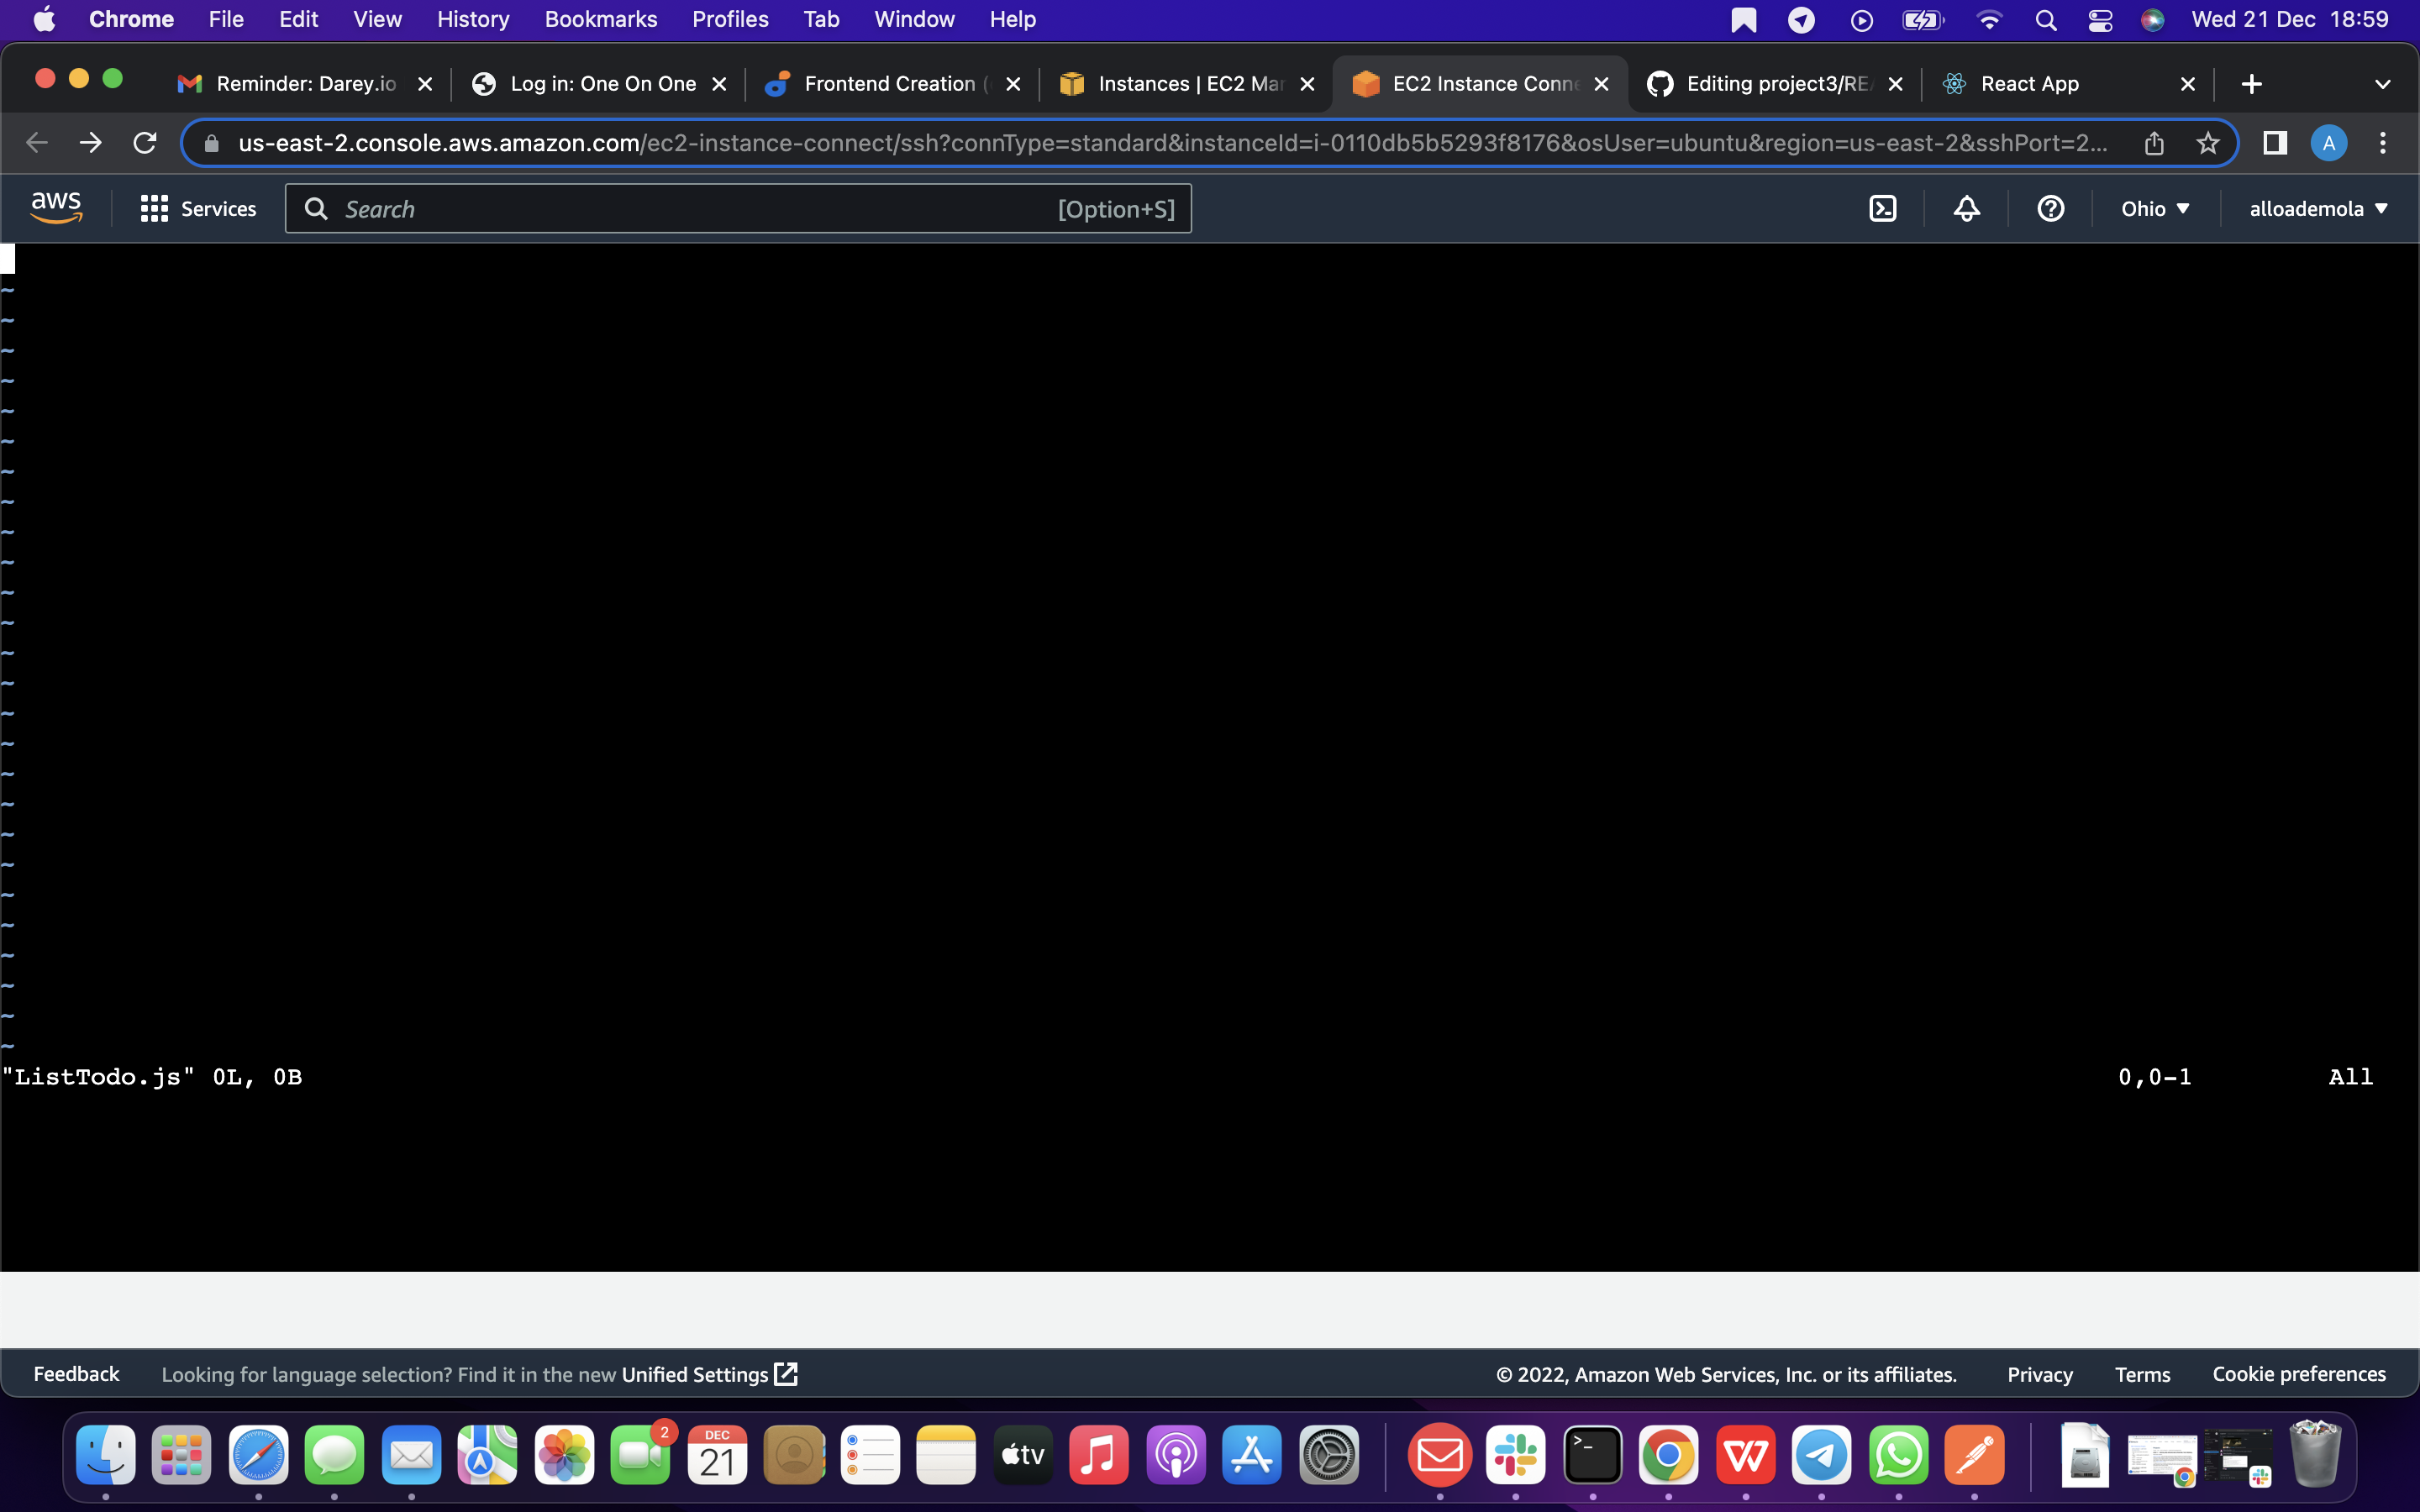Image resolution: width=2420 pixels, height=1512 pixels.
Task: Open Slack from the Dock
Action: [x=1514, y=1456]
